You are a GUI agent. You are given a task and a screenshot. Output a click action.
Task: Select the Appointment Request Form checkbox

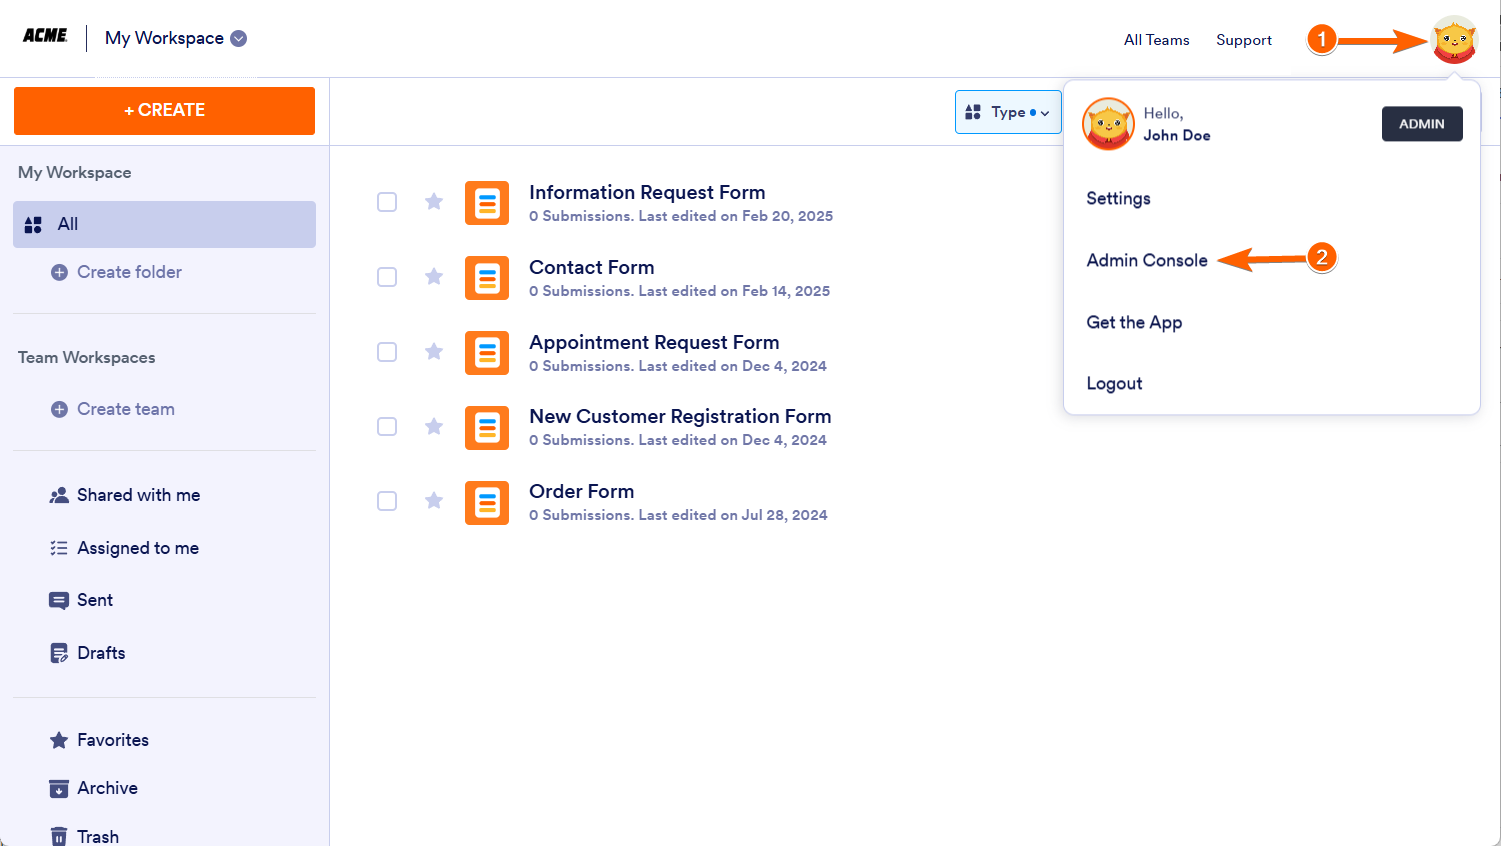[x=387, y=352]
